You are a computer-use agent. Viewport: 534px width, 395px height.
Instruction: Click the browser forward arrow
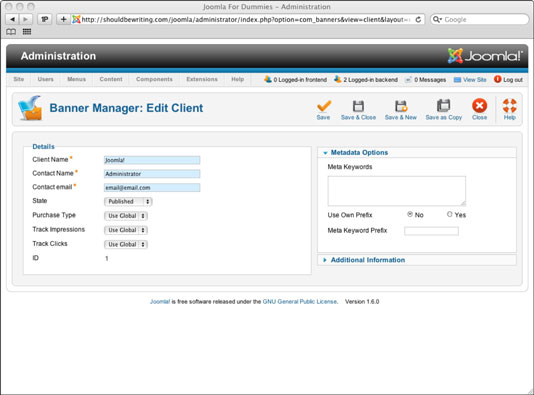(25, 19)
